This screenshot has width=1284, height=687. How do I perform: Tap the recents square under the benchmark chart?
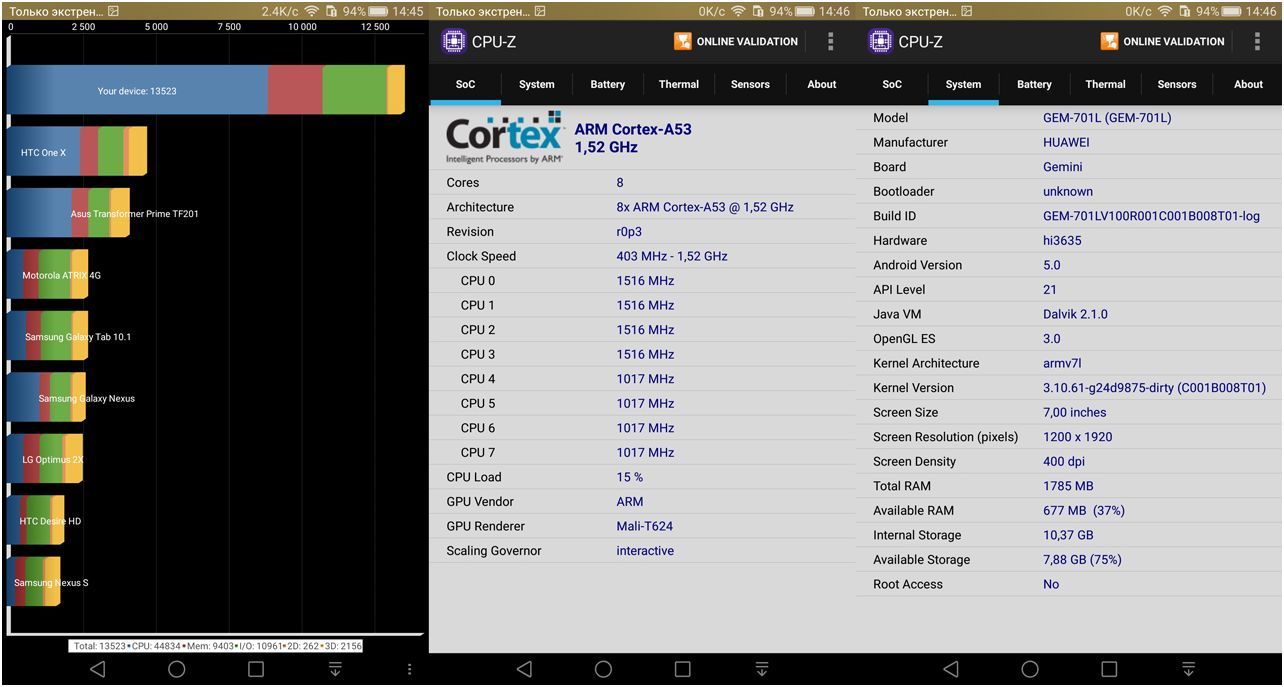[x=256, y=669]
